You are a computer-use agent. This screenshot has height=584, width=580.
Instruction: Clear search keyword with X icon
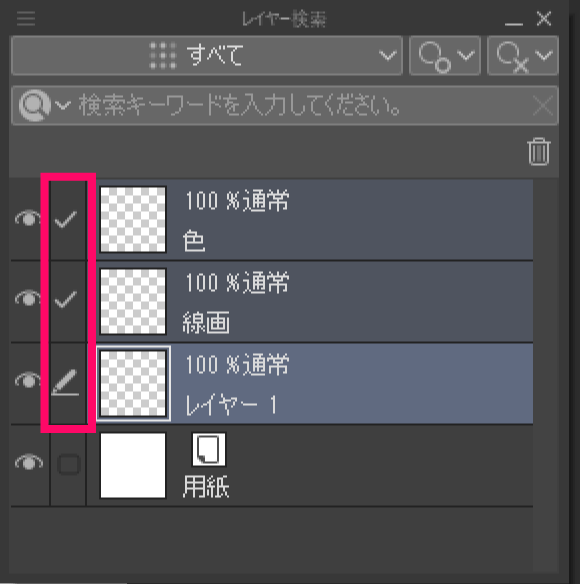pos(543,106)
